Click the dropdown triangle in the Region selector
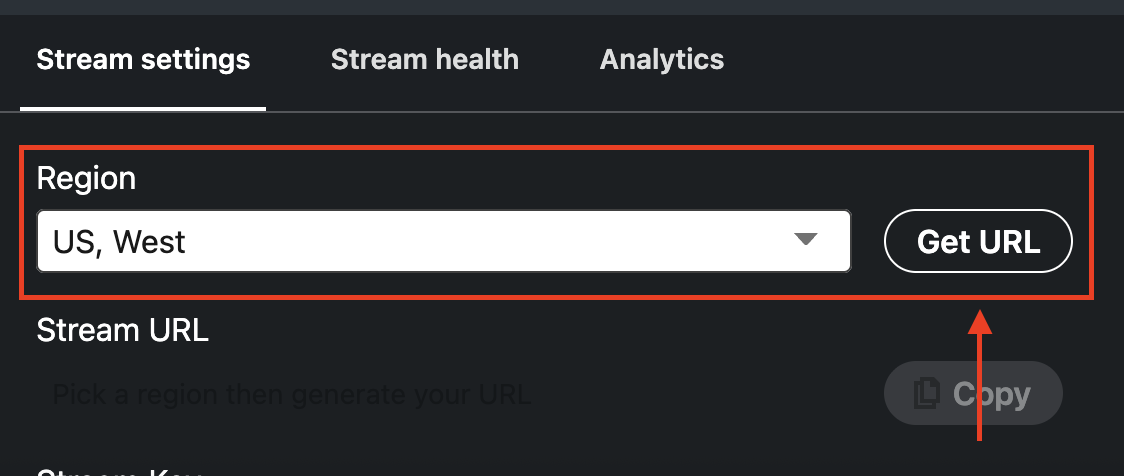1124x476 pixels. tap(805, 240)
